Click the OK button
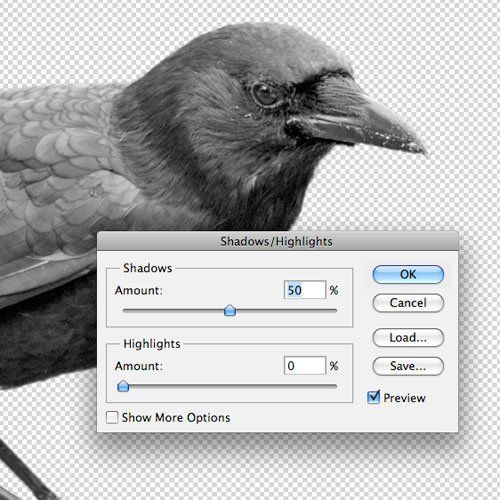This screenshot has width=500, height=500. pos(408,274)
